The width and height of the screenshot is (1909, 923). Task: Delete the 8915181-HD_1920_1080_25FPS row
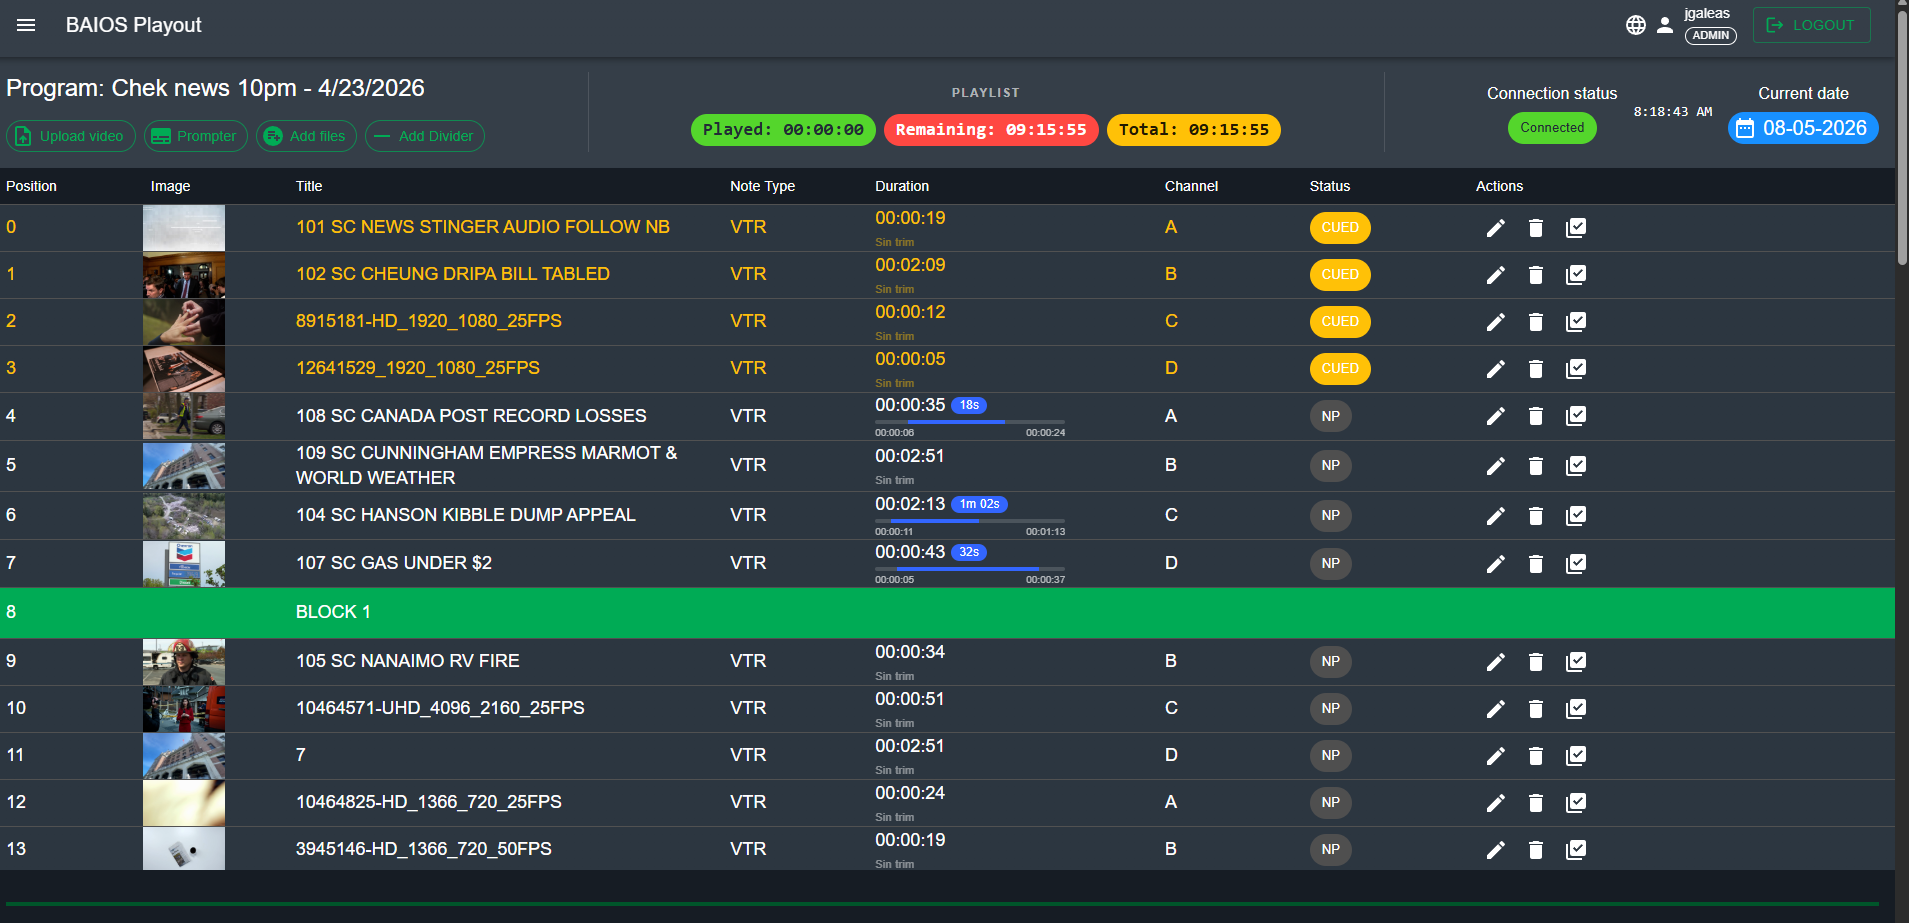[1536, 322]
